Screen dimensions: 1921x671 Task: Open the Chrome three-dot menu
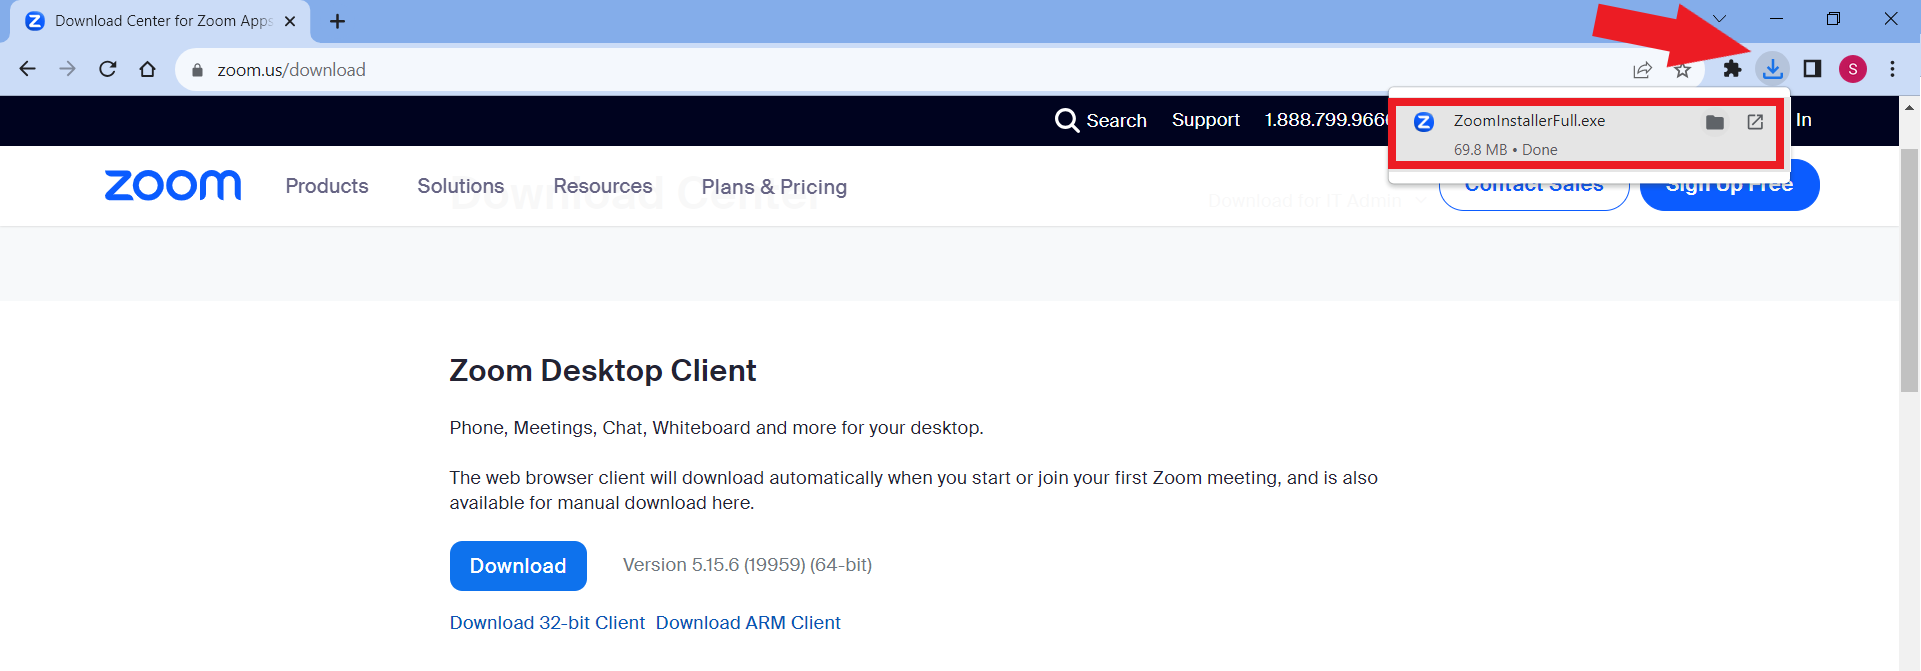click(1892, 69)
